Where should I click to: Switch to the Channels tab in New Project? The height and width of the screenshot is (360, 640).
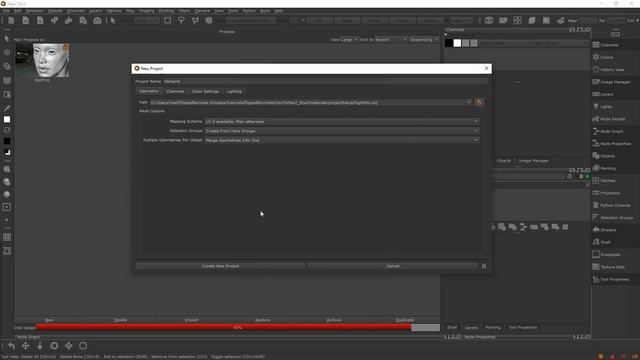[x=175, y=91]
